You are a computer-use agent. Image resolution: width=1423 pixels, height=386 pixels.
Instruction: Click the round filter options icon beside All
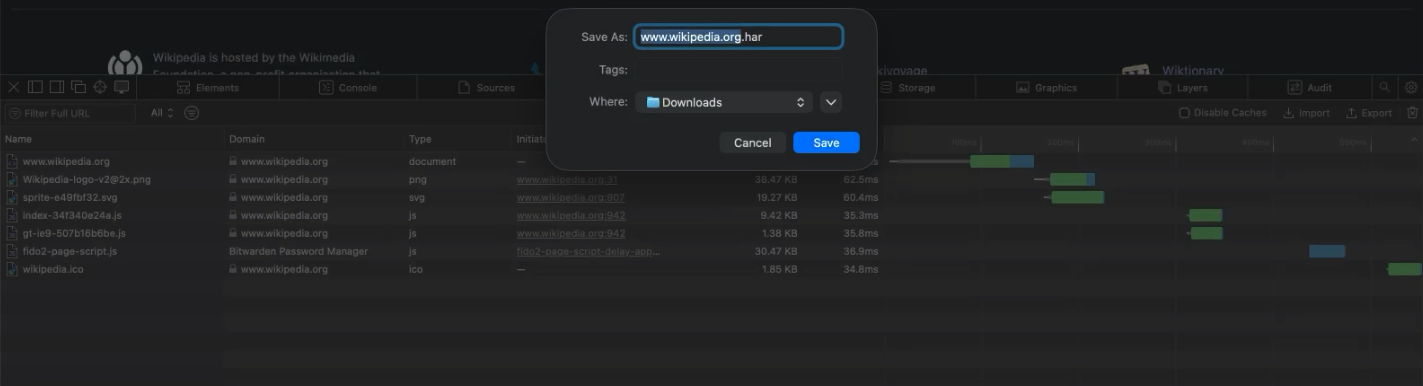[x=191, y=113]
